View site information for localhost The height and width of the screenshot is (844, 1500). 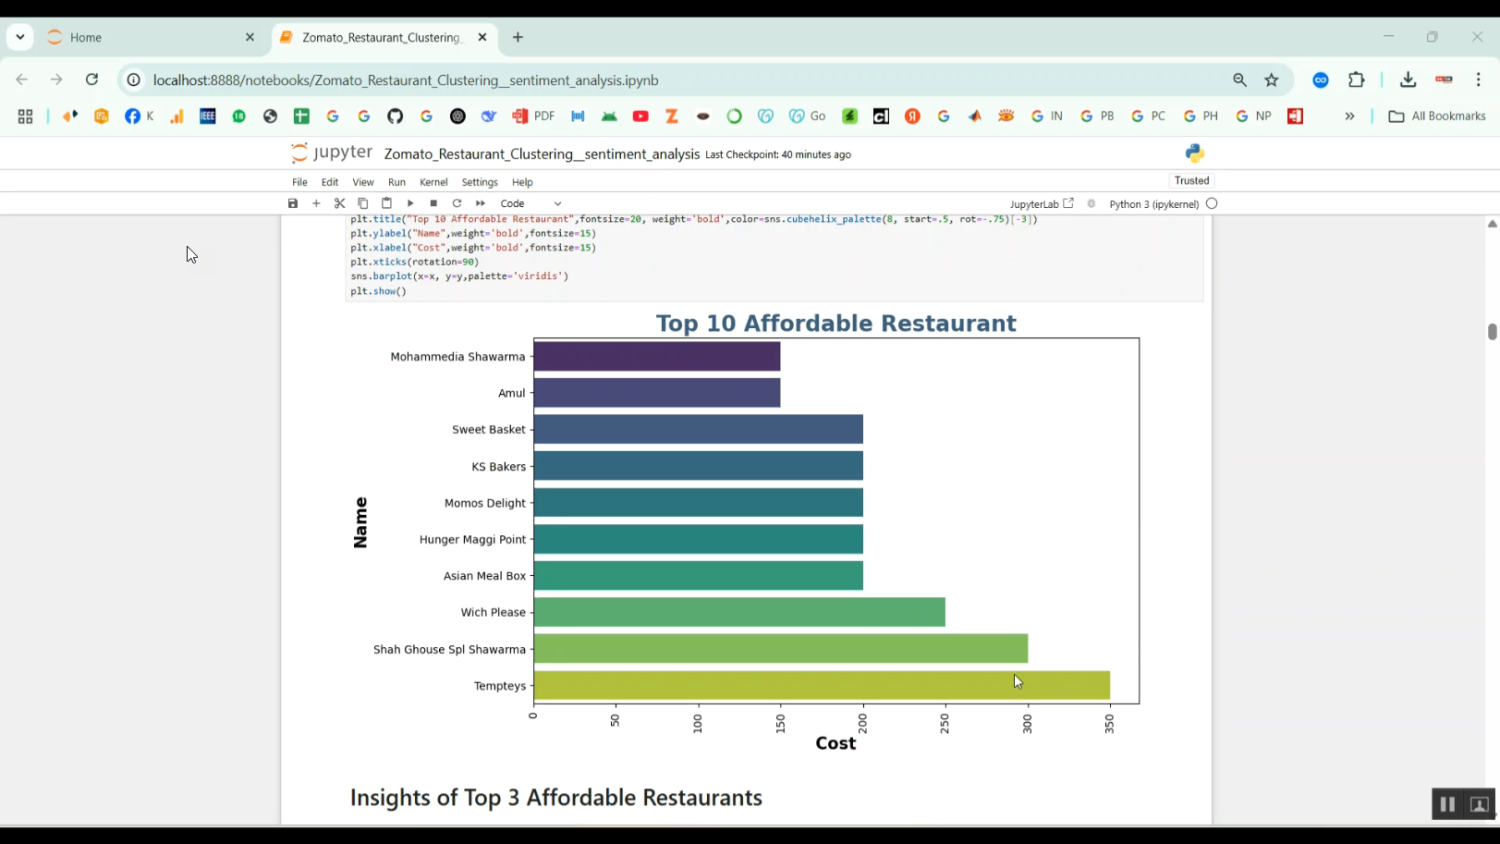tap(133, 80)
